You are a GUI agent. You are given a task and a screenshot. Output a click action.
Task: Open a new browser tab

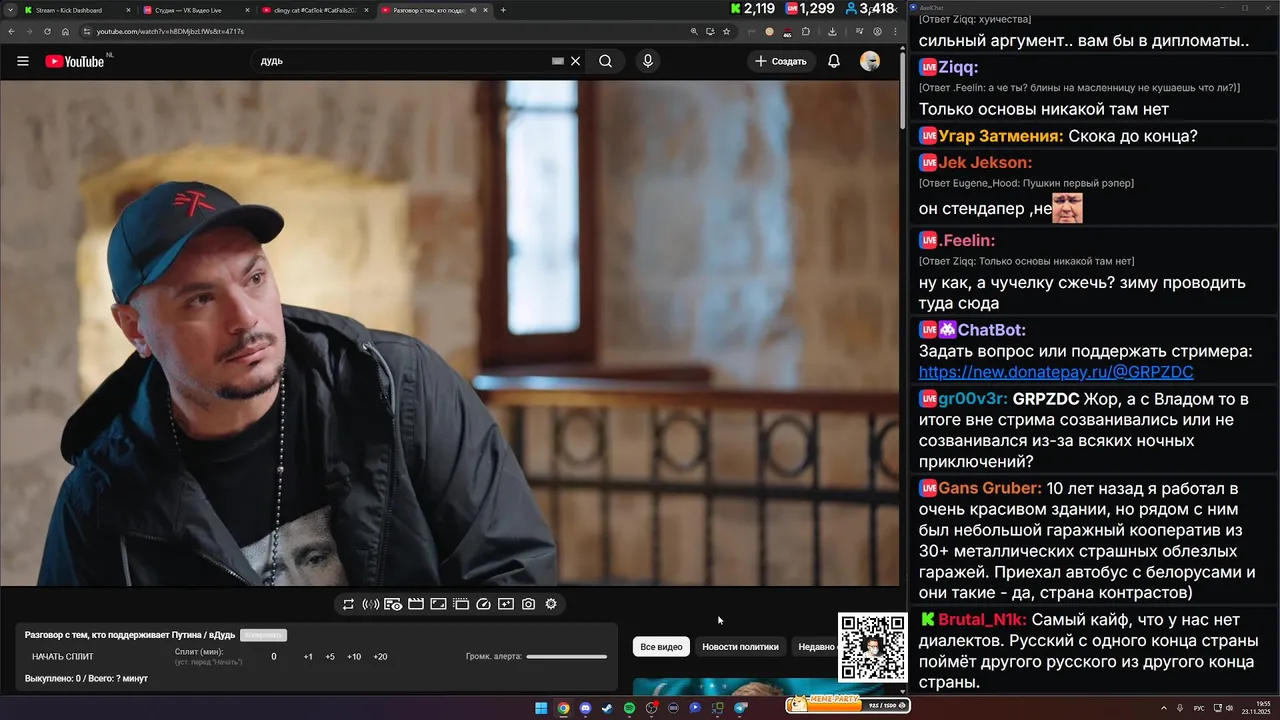pyautogui.click(x=503, y=10)
